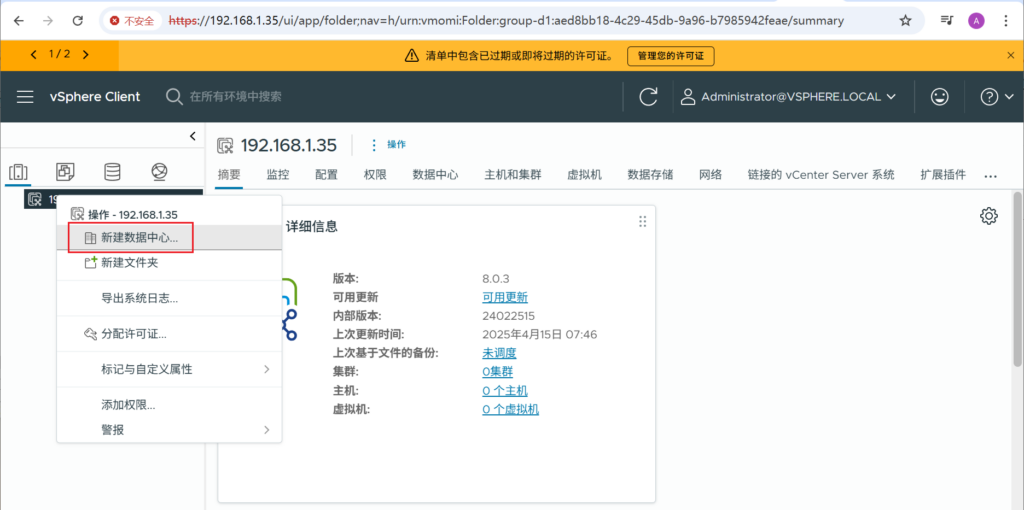Switch to 数据中心 tab
This screenshot has height=510, width=1024.
tap(435, 174)
